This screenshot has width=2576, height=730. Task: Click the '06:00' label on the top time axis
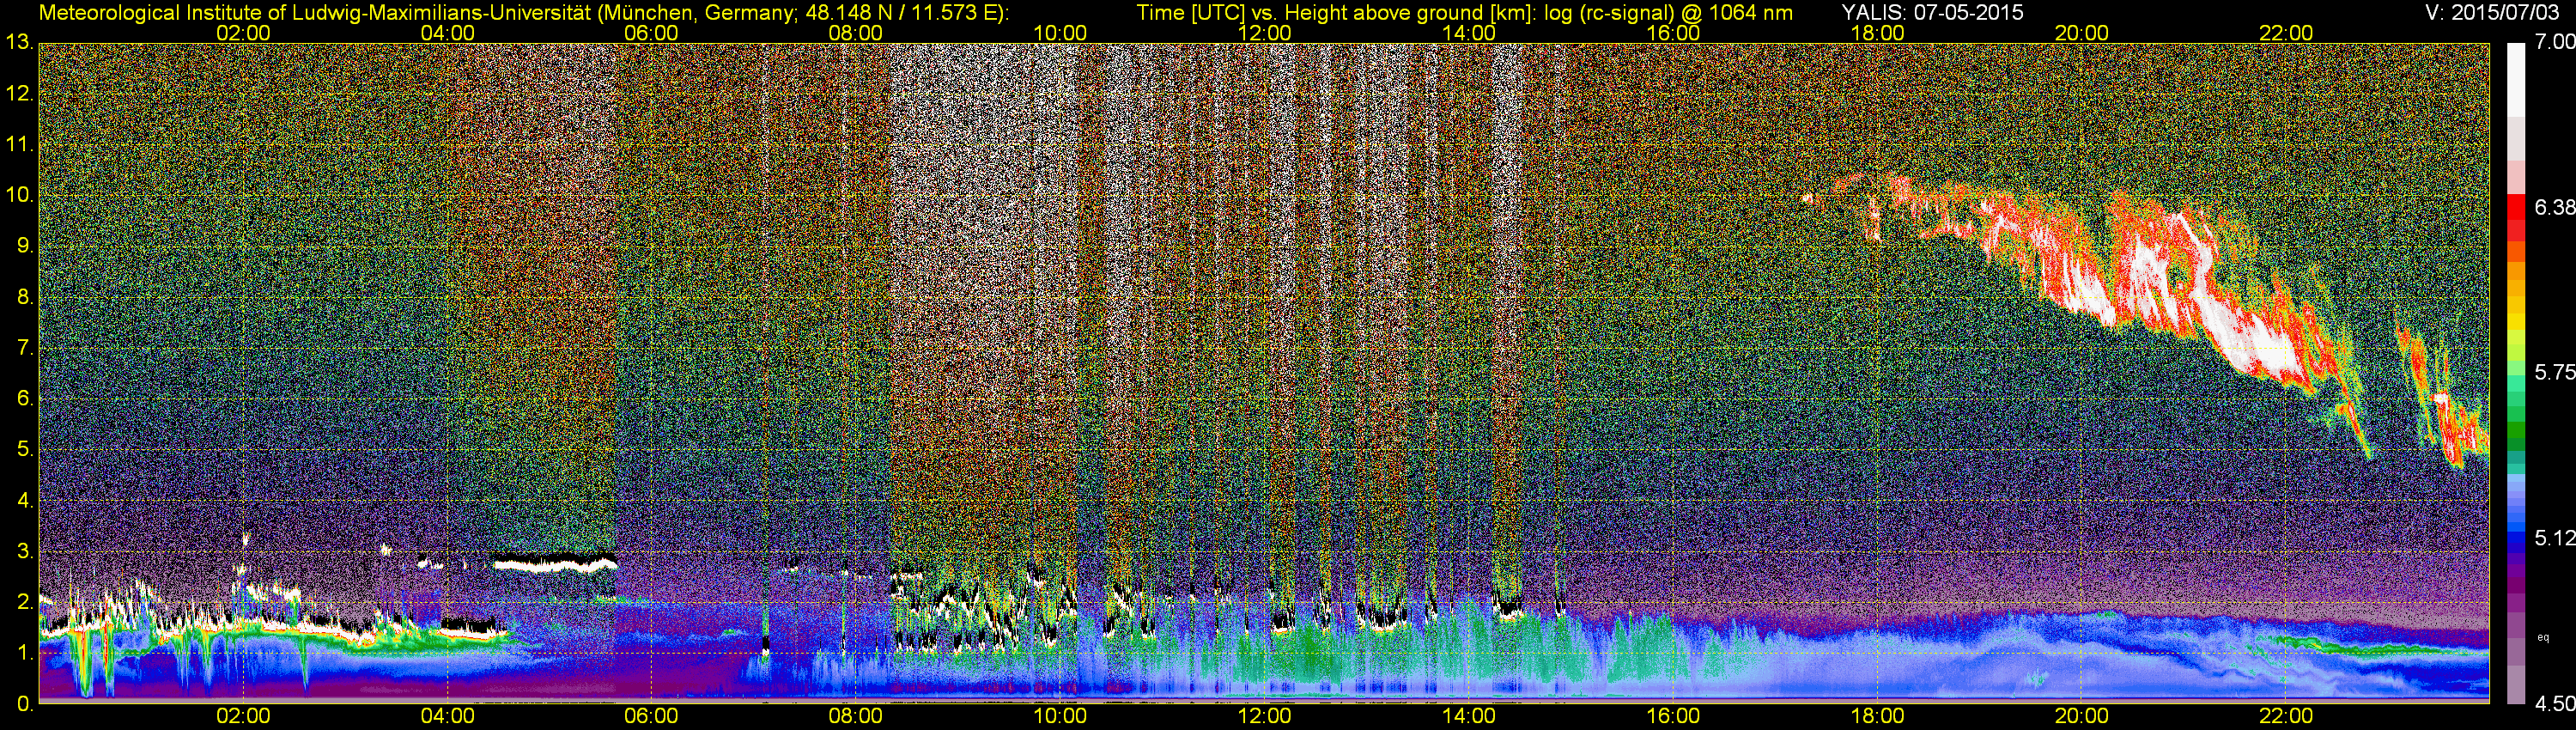click(651, 33)
